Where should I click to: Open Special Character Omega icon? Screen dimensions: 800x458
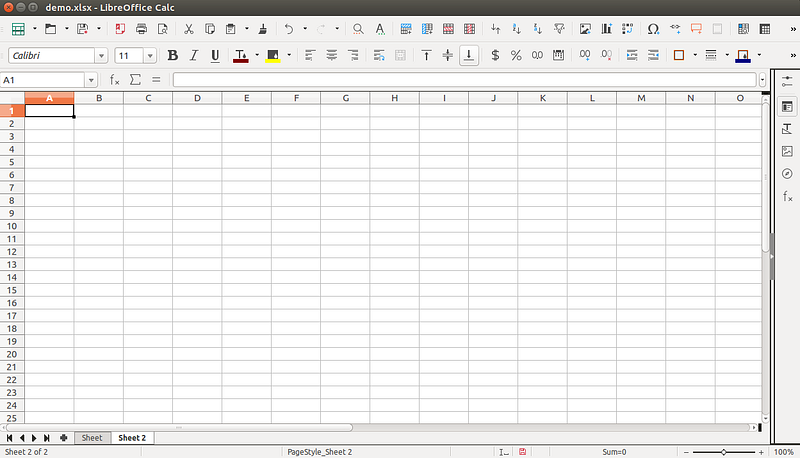tap(653, 29)
